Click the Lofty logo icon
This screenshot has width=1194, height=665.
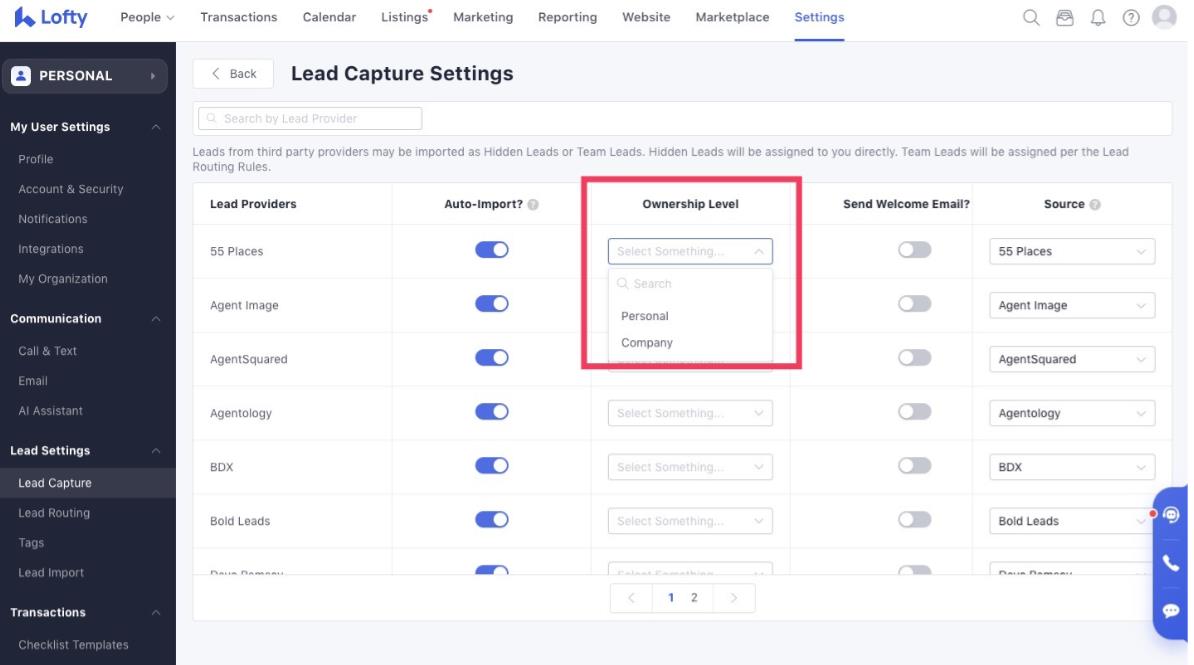(24, 17)
